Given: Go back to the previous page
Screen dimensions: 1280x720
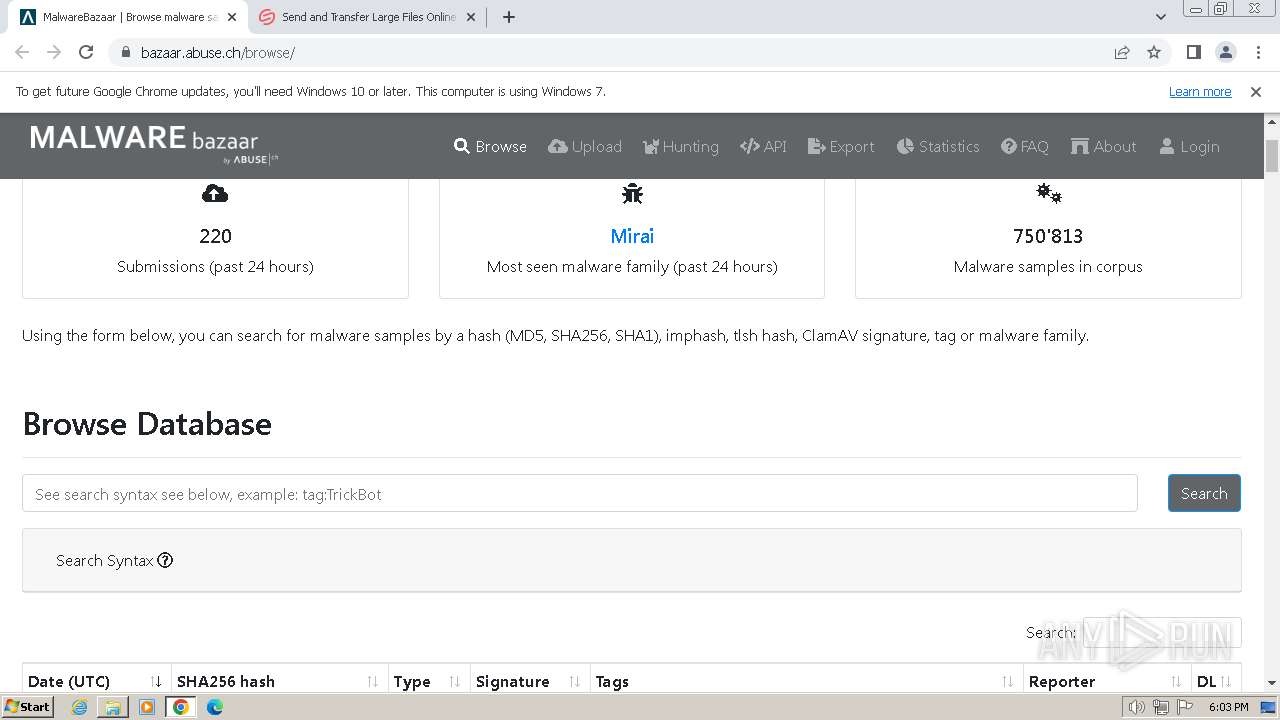Looking at the screenshot, I should point(22,52).
